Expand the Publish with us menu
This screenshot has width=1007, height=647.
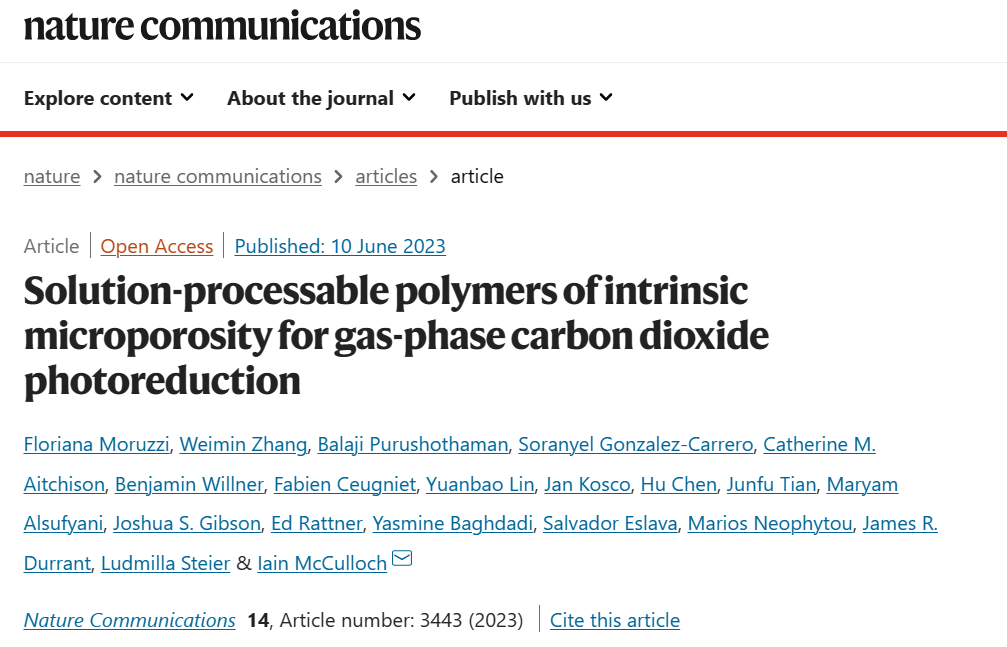[x=530, y=98]
